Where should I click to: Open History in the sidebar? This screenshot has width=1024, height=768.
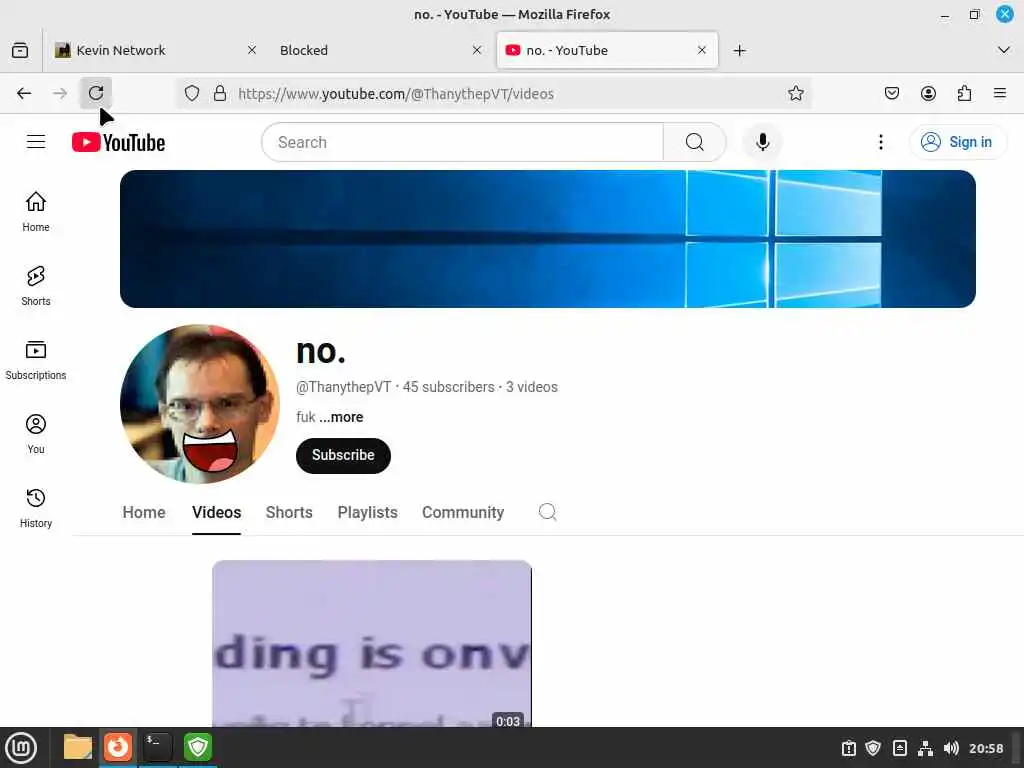(x=36, y=508)
